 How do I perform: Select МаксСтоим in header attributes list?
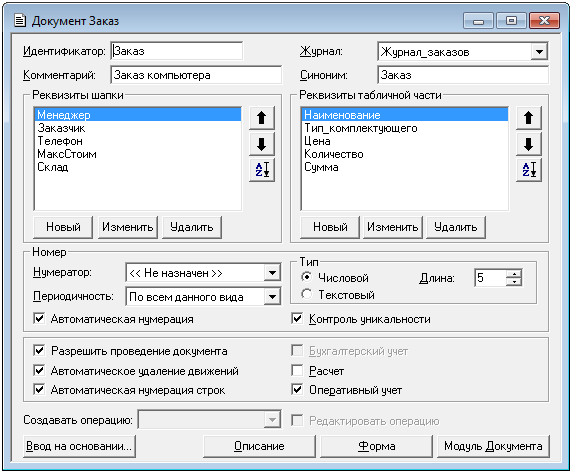pos(138,154)
